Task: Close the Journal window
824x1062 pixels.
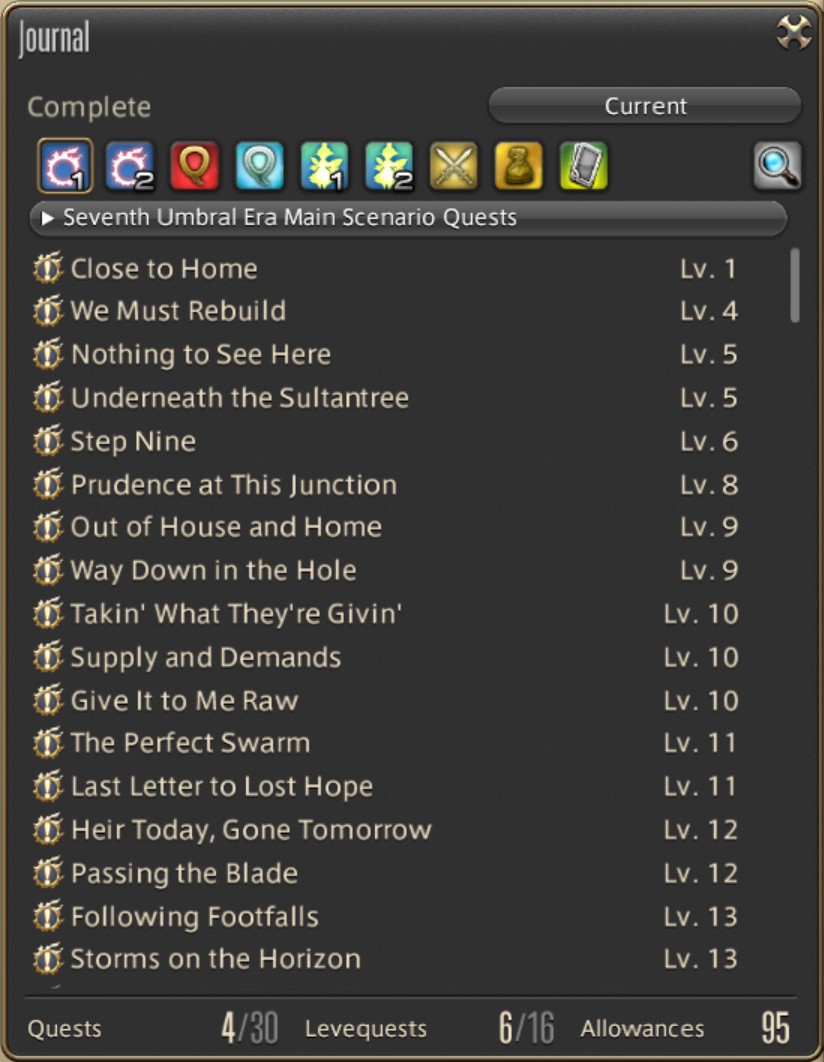Action: [794, 35]
